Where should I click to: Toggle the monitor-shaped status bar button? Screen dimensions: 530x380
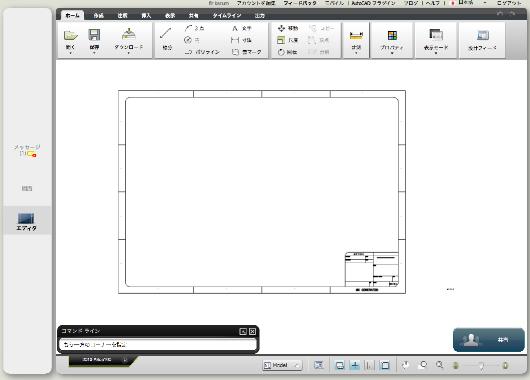pos(340,365)
